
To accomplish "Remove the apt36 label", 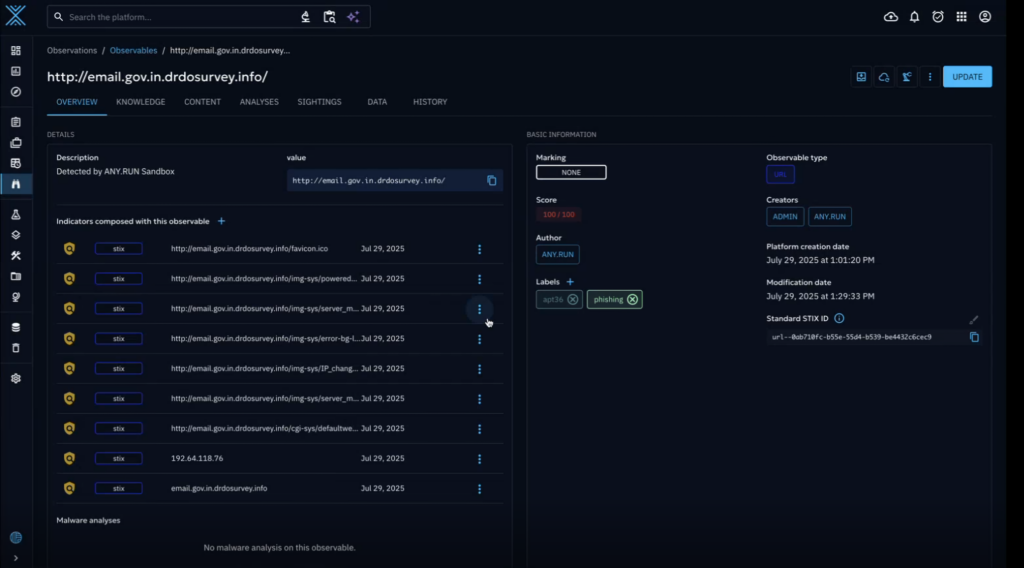I will pyautogui.click(x=572, y=299).
